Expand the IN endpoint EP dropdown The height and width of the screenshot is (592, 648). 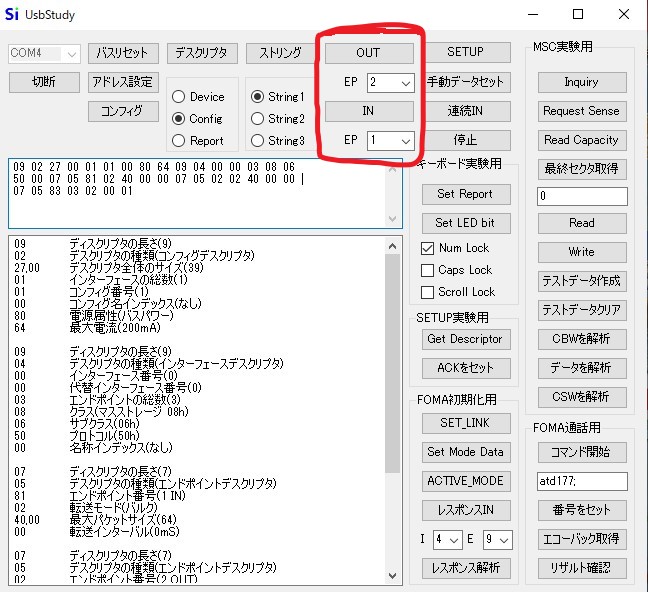[390, 141]
